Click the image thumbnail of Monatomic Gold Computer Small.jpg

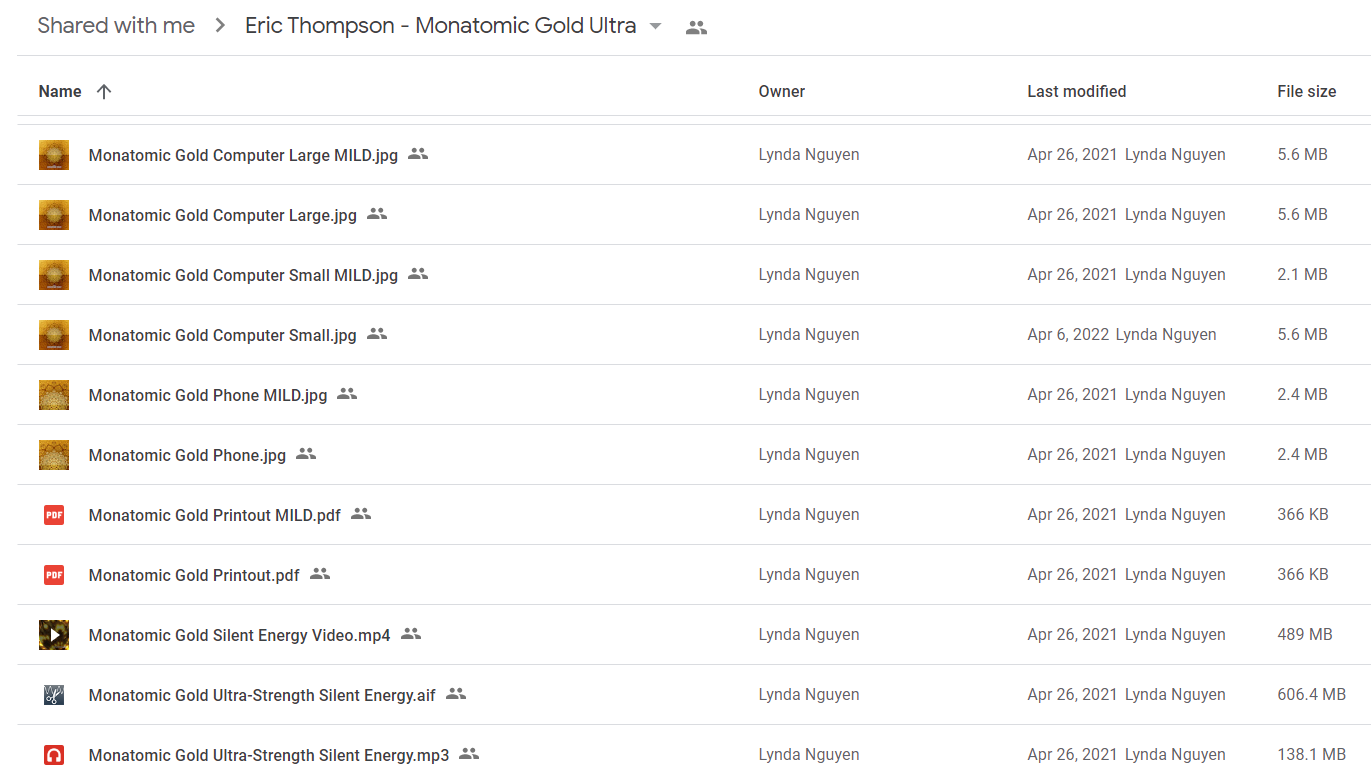54,335
